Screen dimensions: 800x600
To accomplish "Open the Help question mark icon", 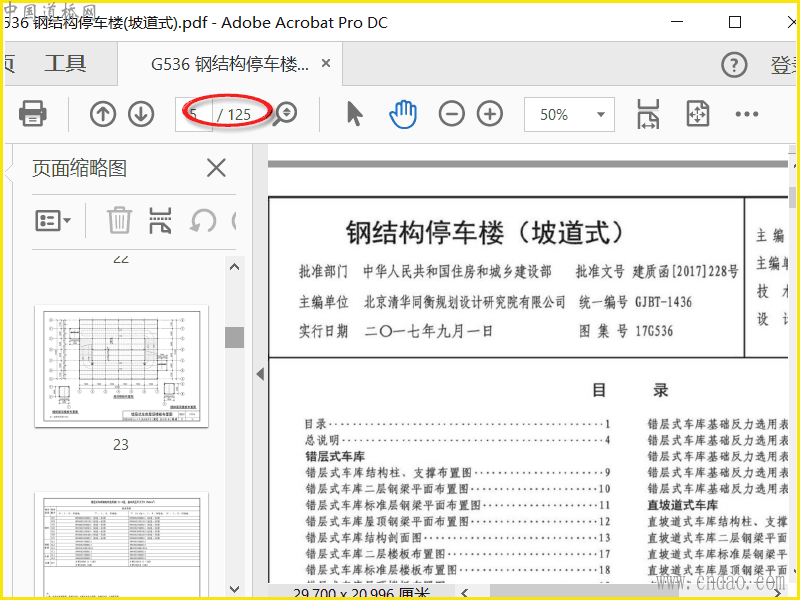I will coord(734,65).
